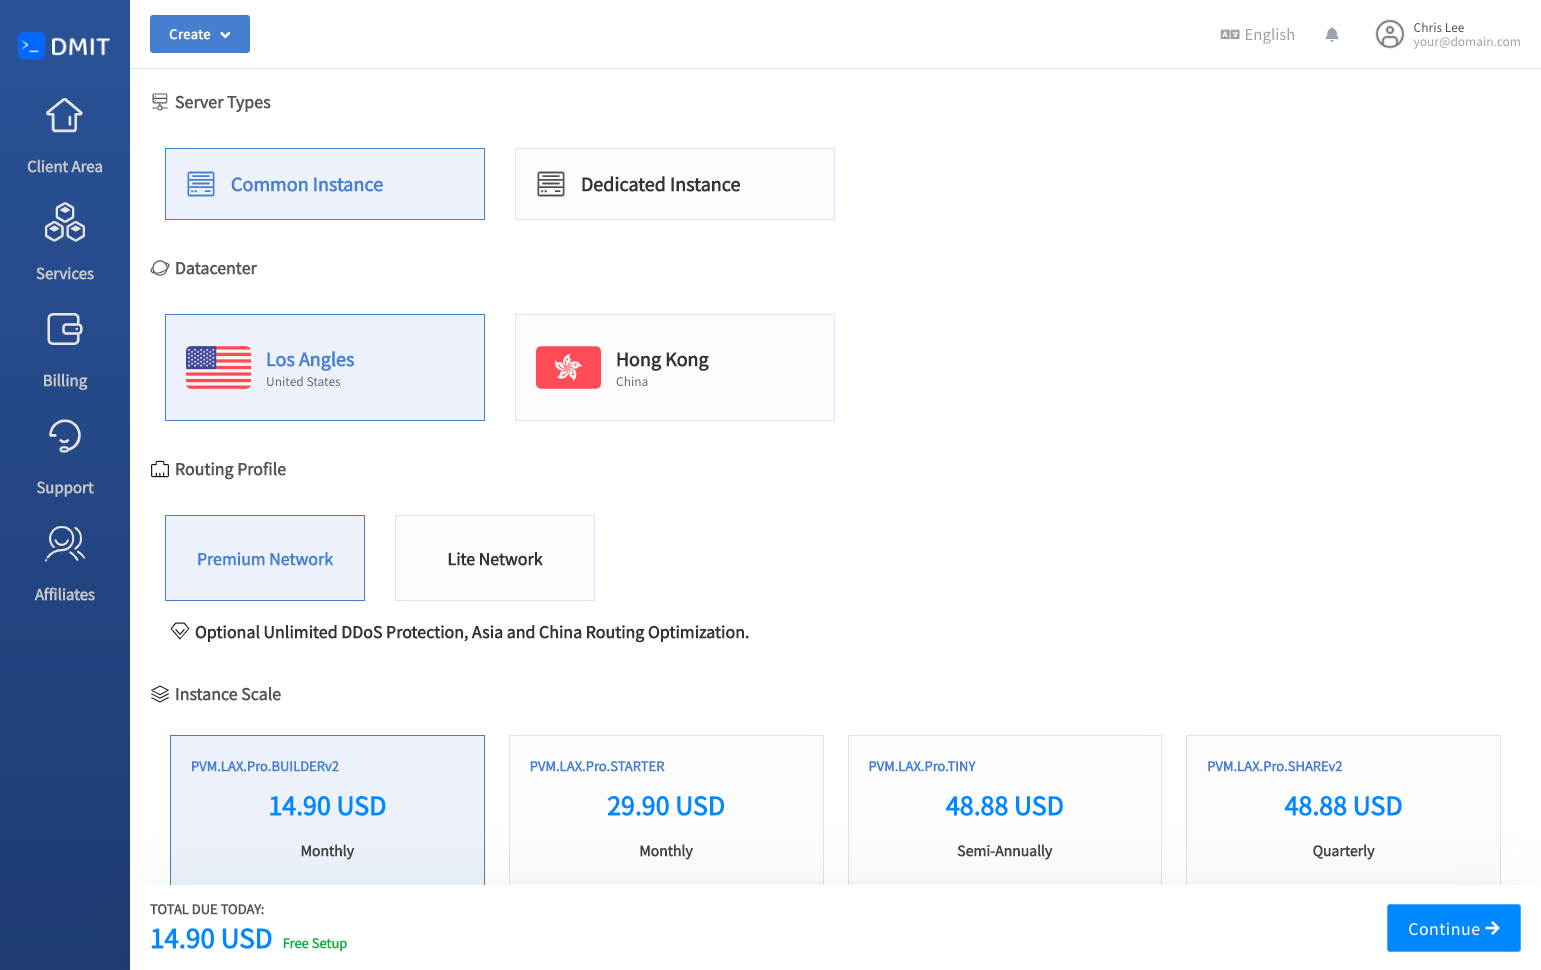Open the English language selector
1541x970 pixels.
[1257, 35]
